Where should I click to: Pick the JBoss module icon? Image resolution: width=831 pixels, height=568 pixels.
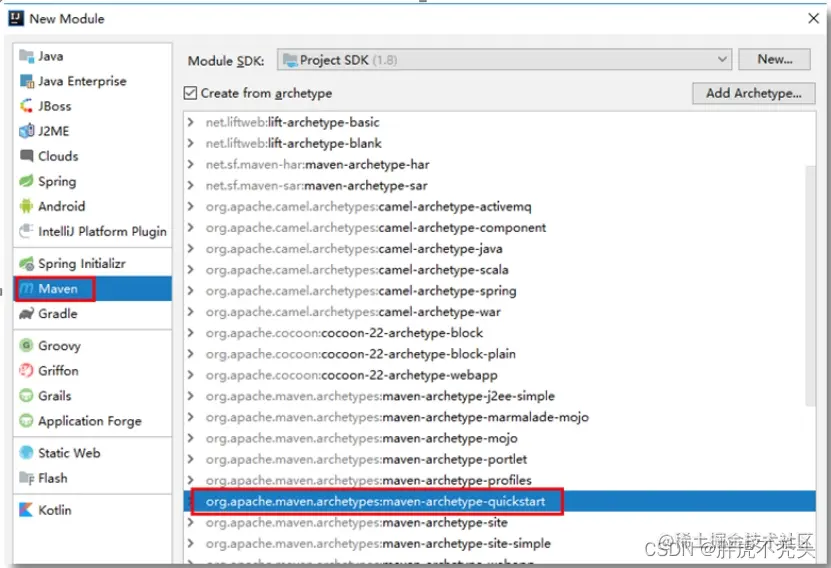(x=26, y=106)
